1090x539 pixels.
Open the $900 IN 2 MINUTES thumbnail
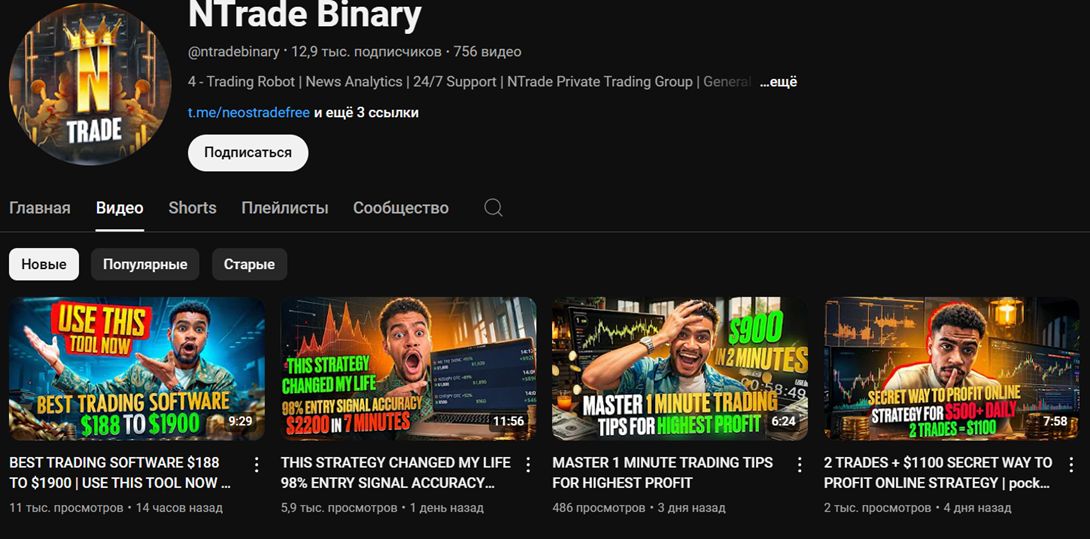tap(680, 369)
